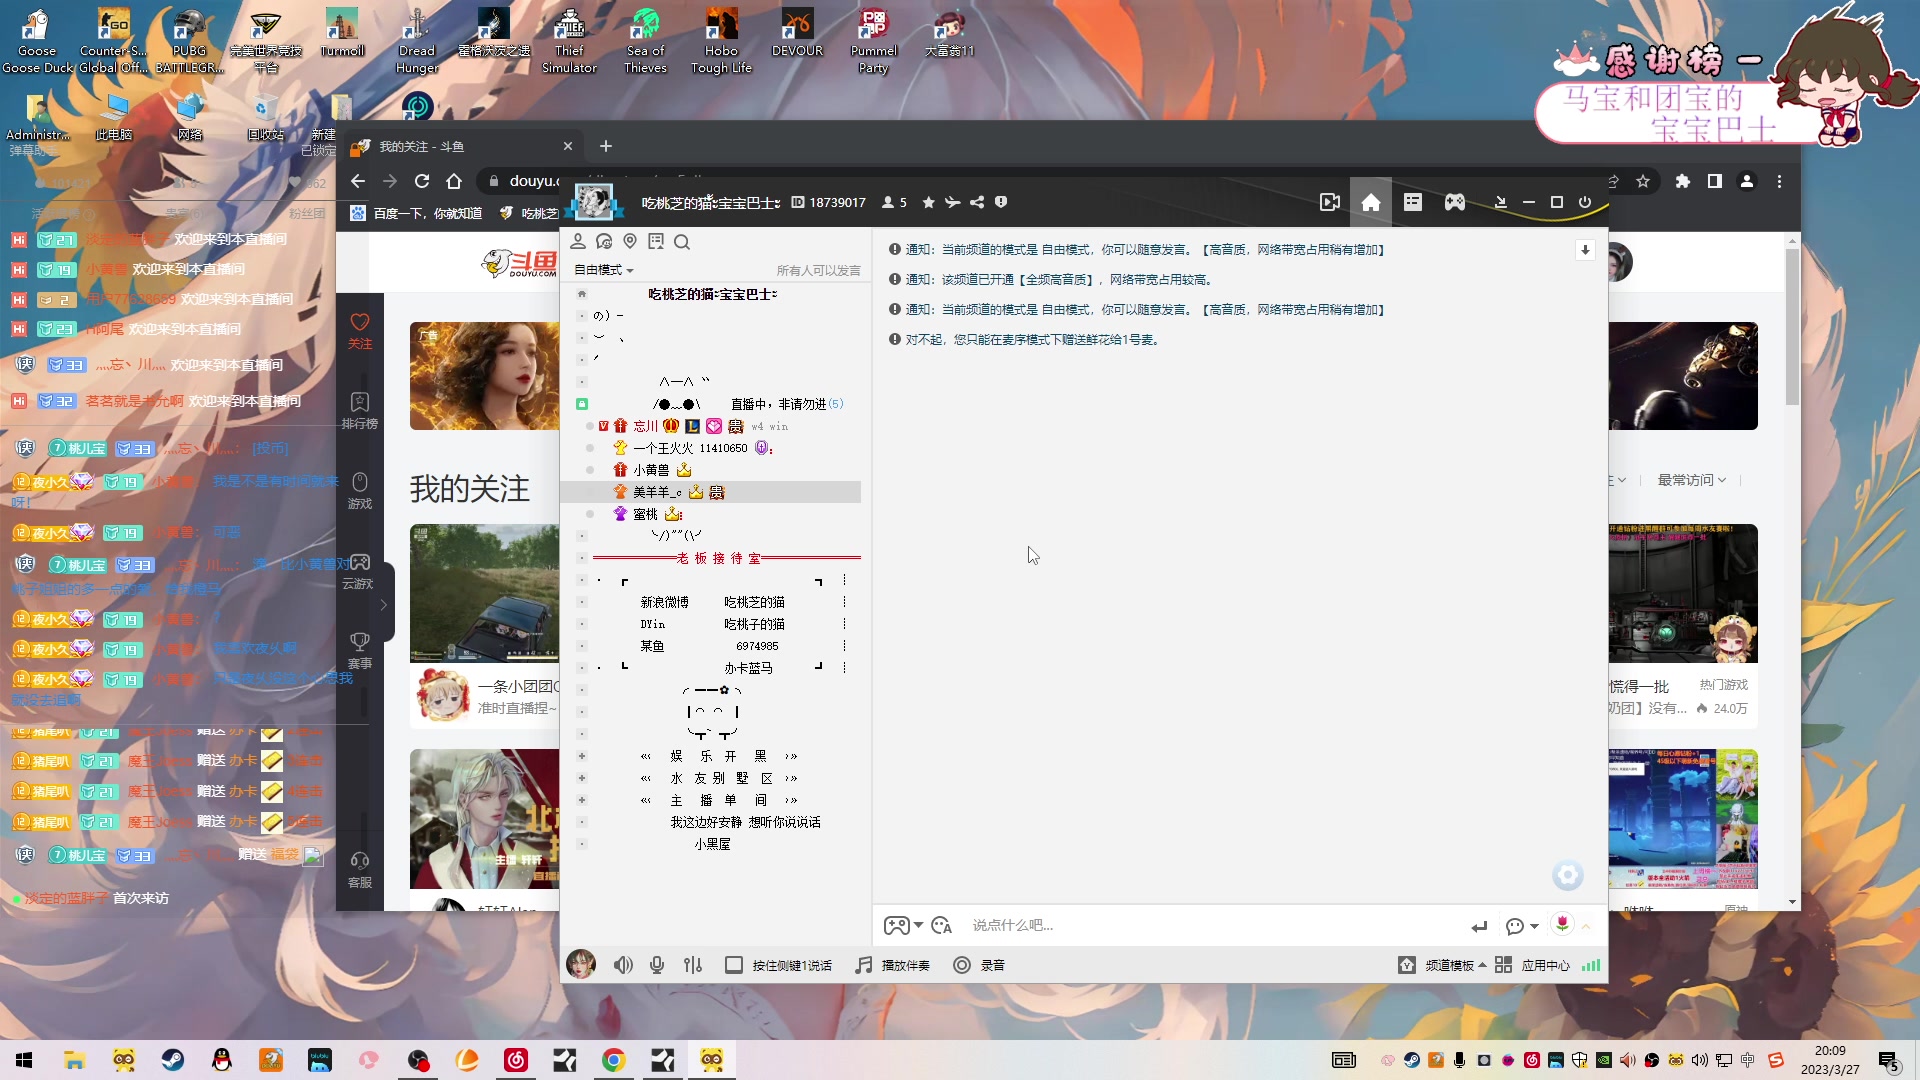Click the Windows Start button
Screen dimensions: 1920x1080
point(24,1060)
